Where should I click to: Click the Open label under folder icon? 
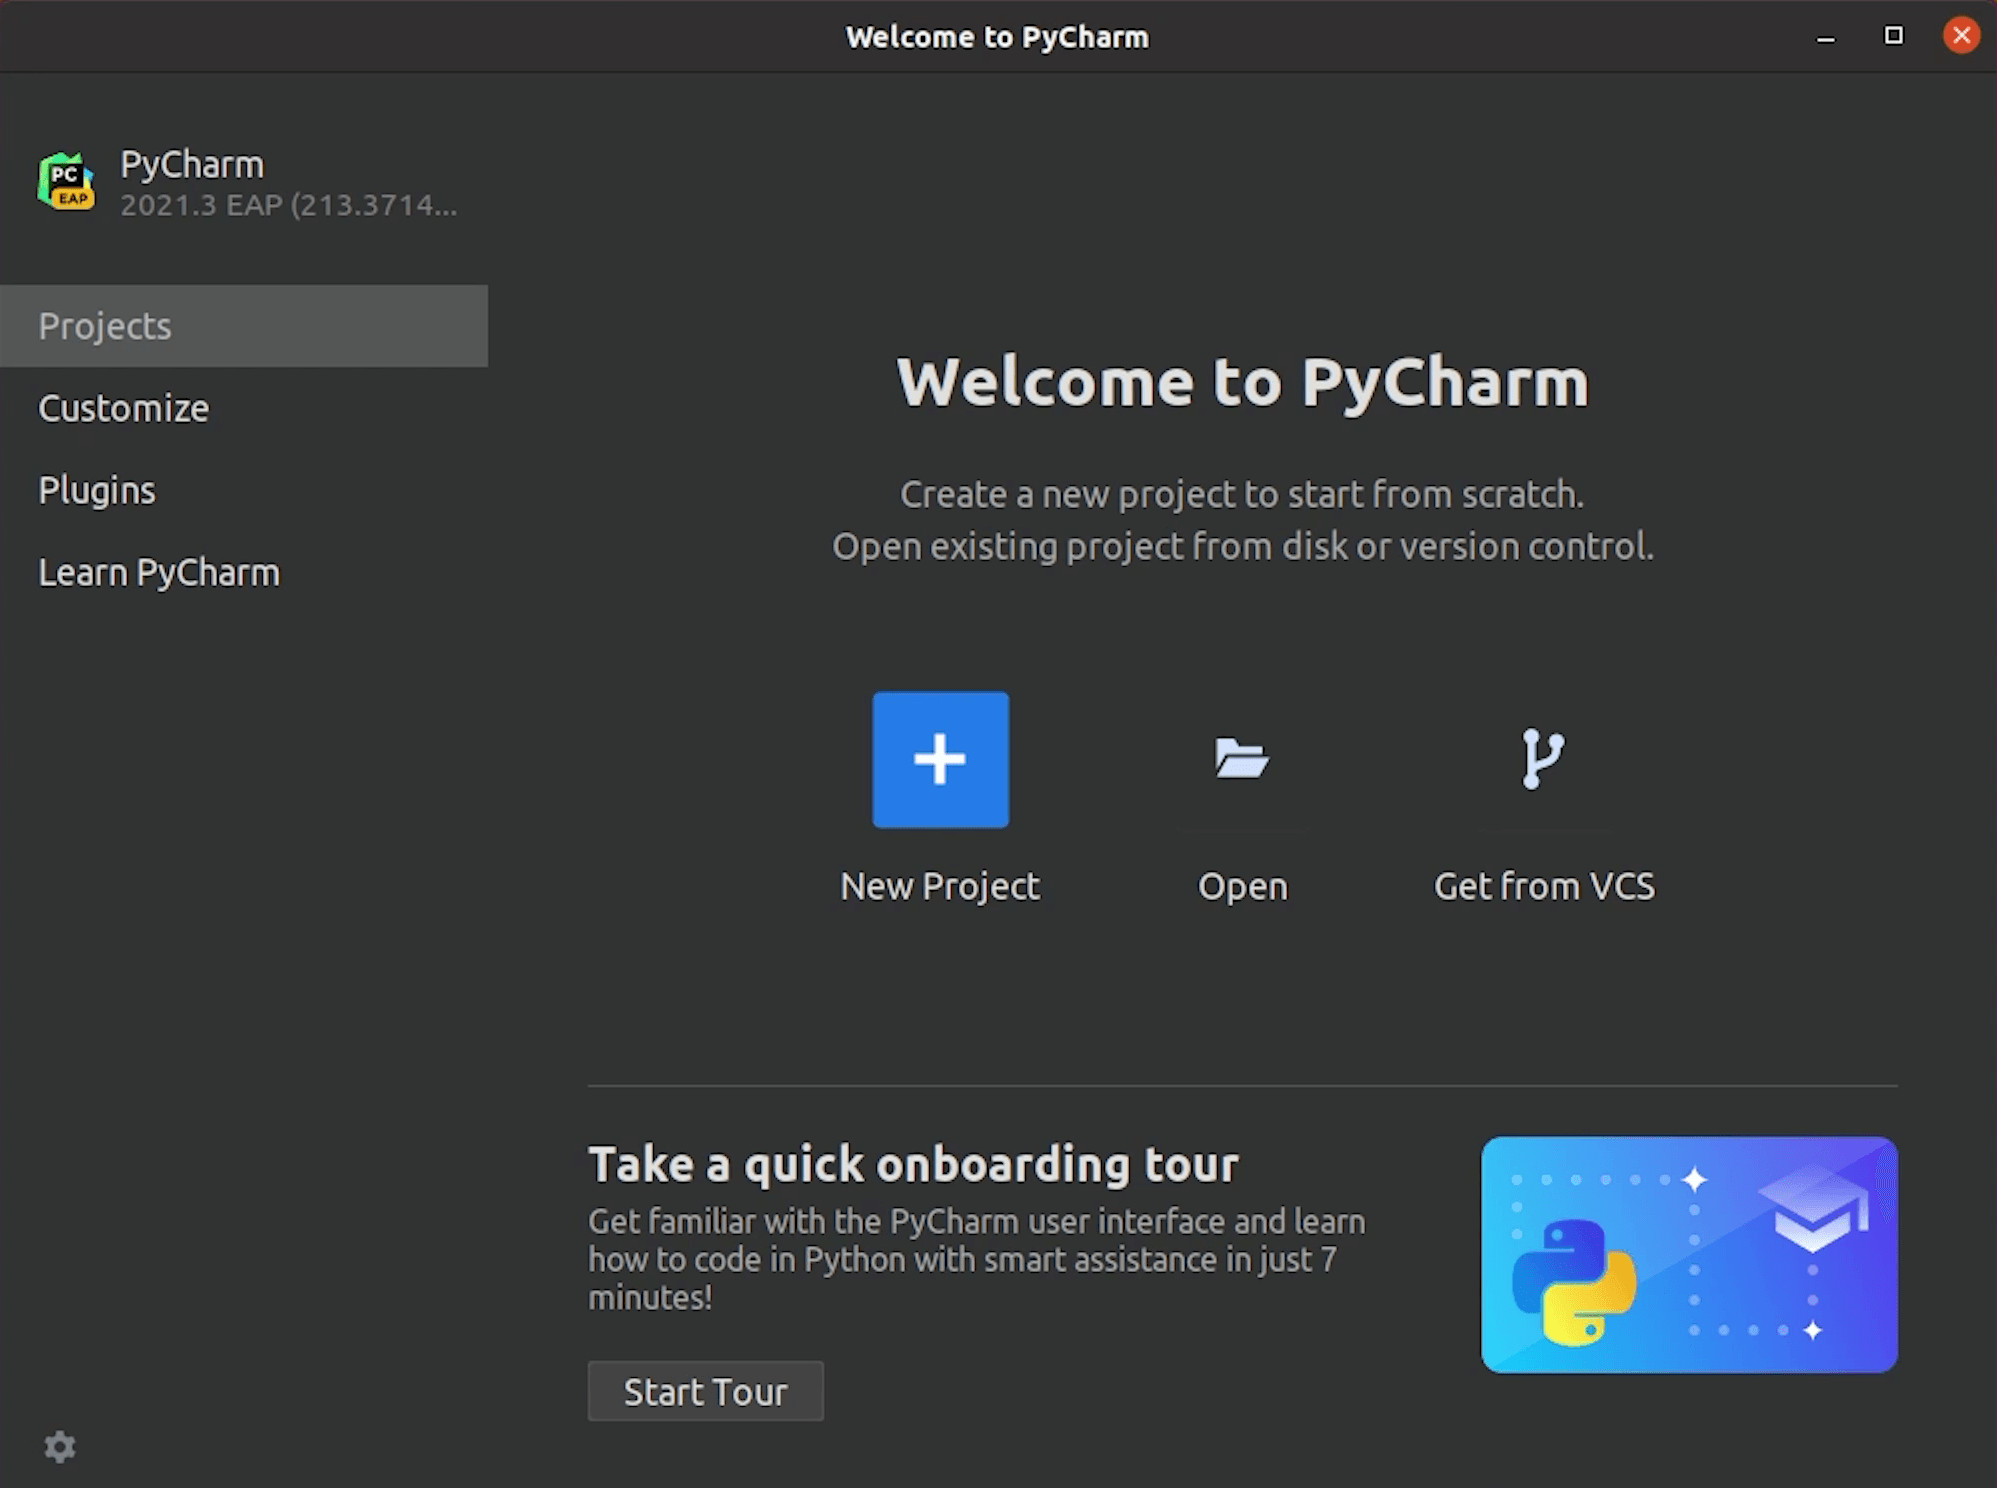coord(1242,886)
